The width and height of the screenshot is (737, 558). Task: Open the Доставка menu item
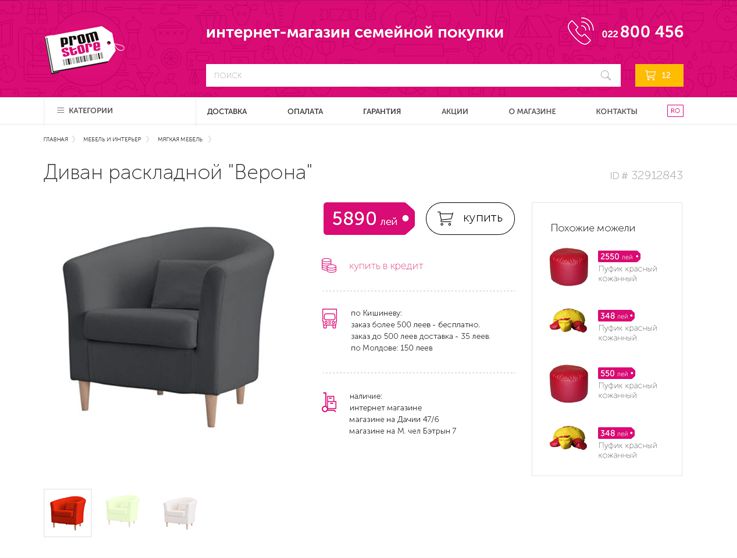227,111
